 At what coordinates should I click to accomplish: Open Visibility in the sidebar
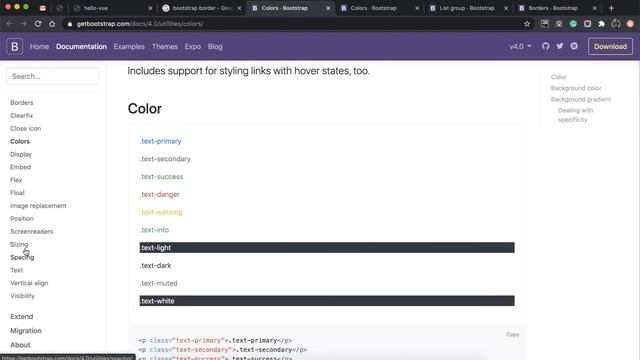click(22, 296)
